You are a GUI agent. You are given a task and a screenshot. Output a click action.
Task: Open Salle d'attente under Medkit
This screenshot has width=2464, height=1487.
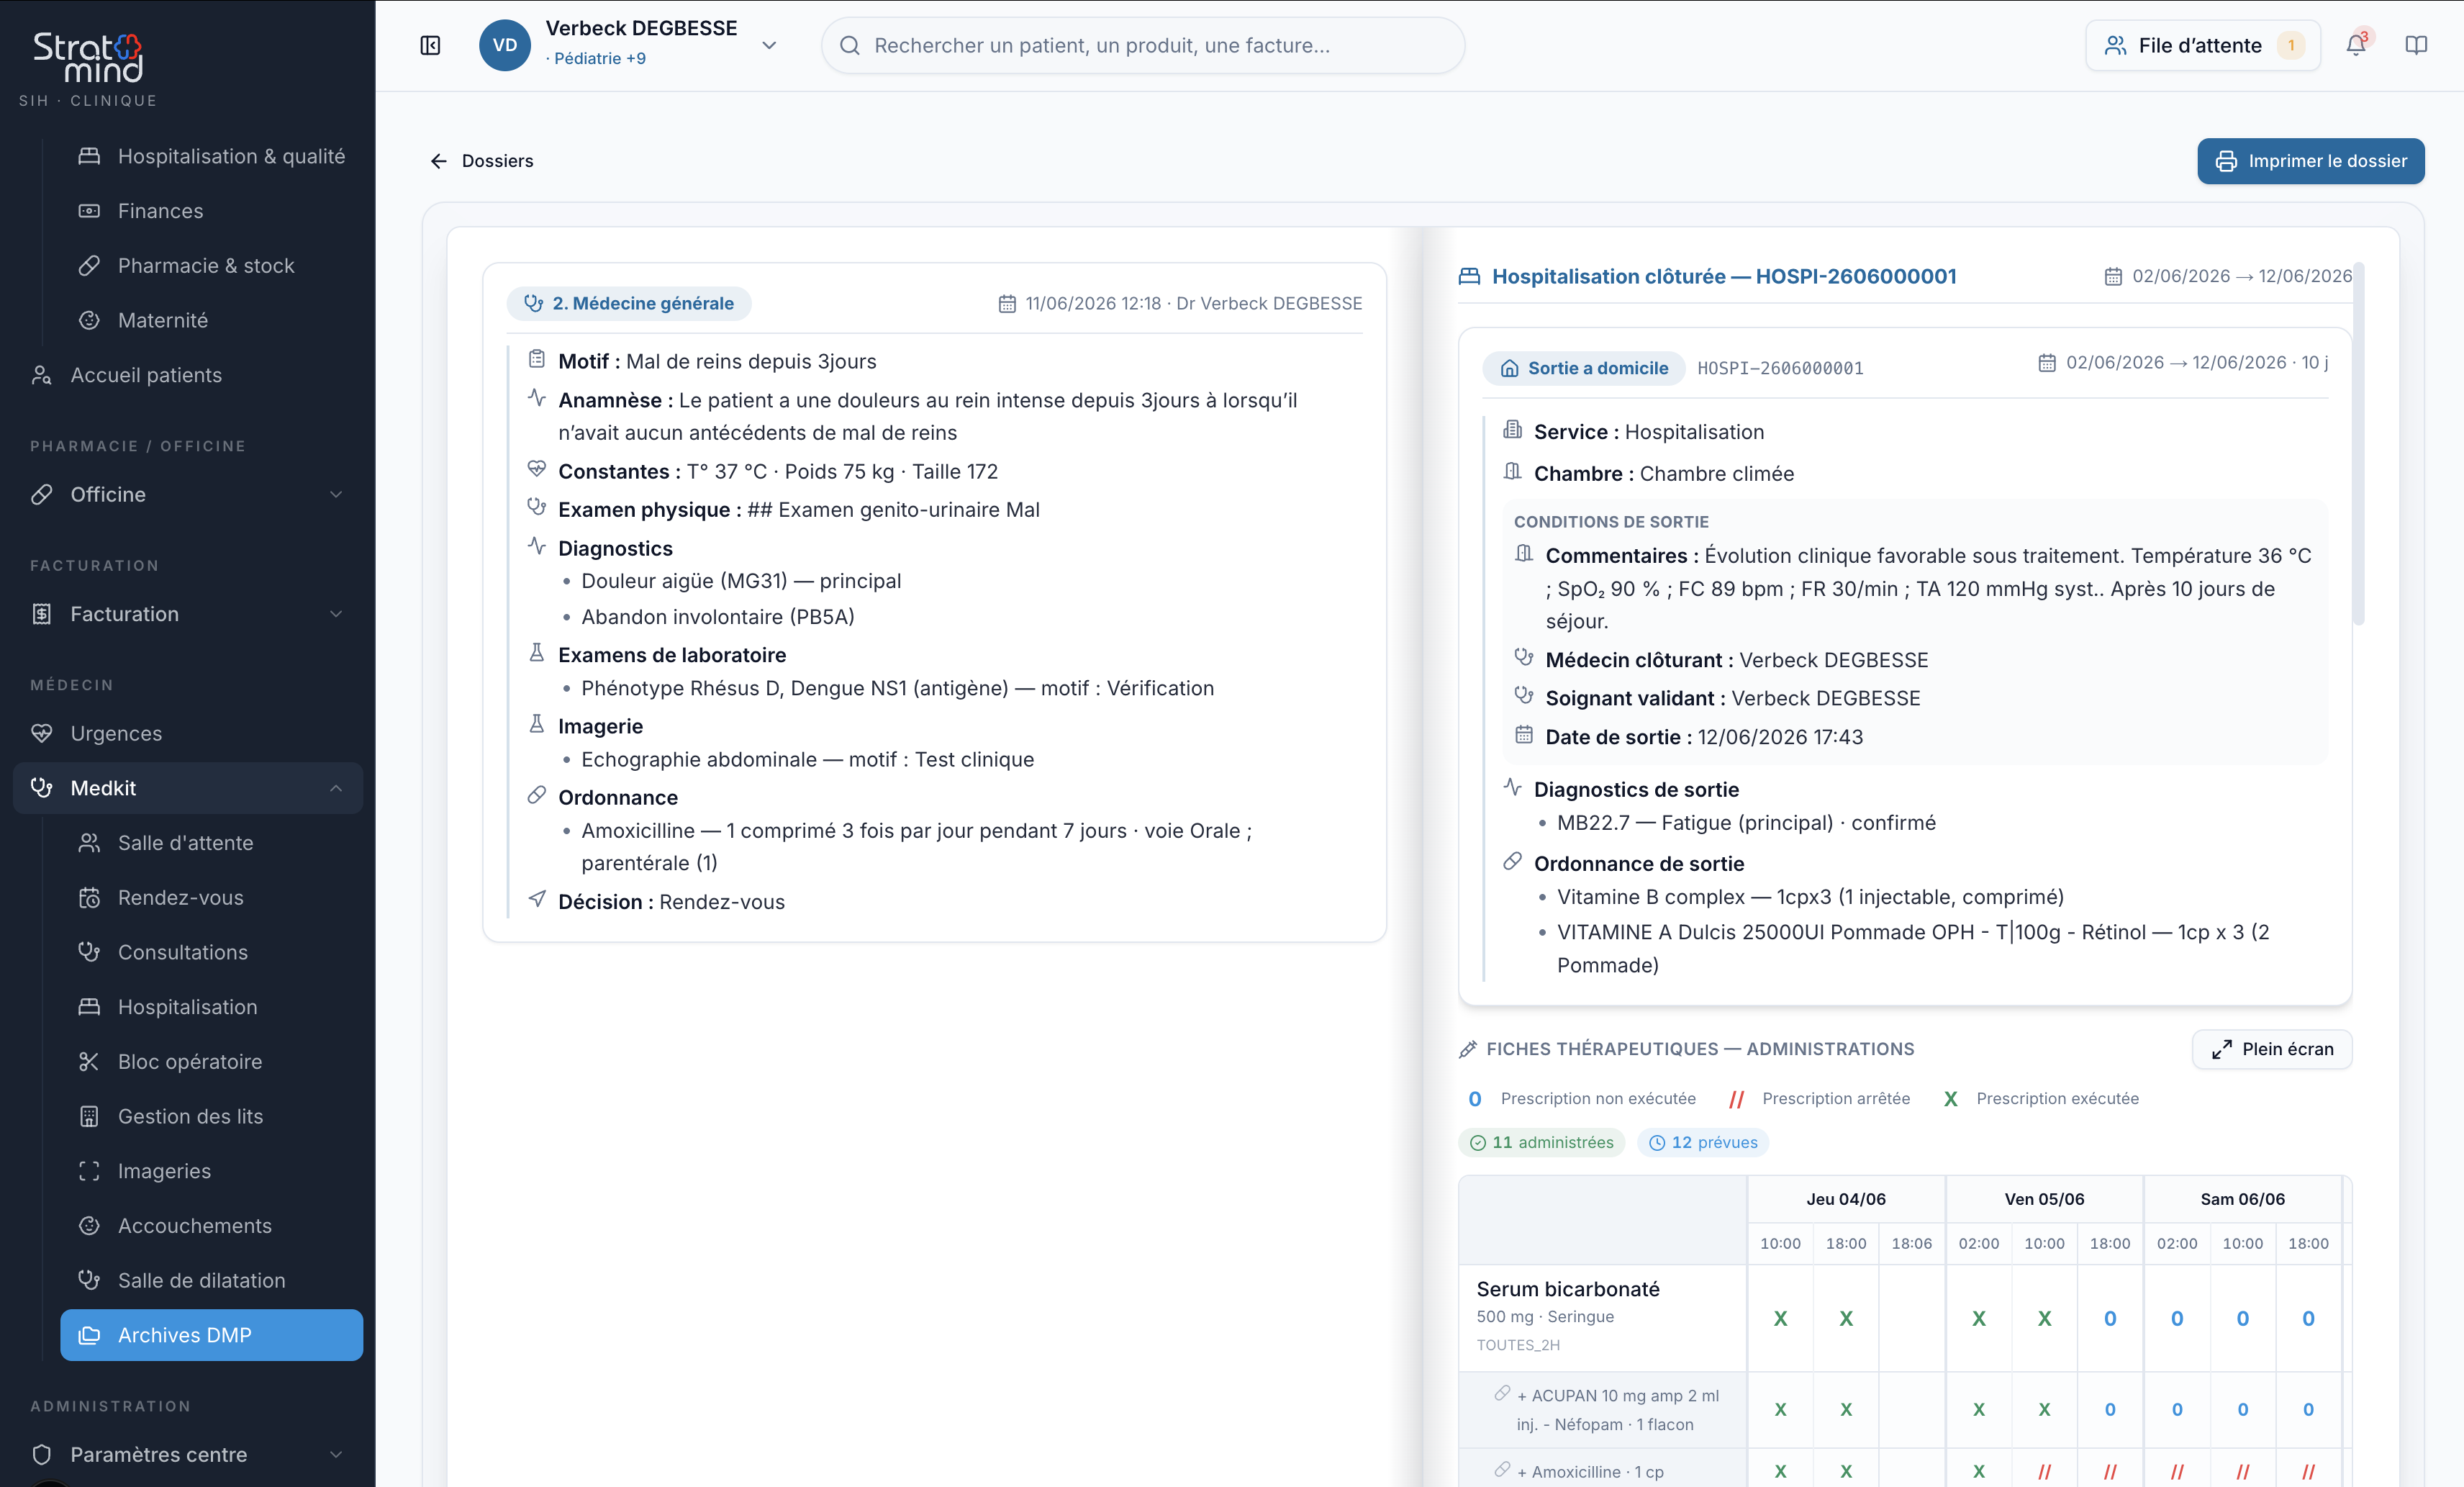pos(211,843)
